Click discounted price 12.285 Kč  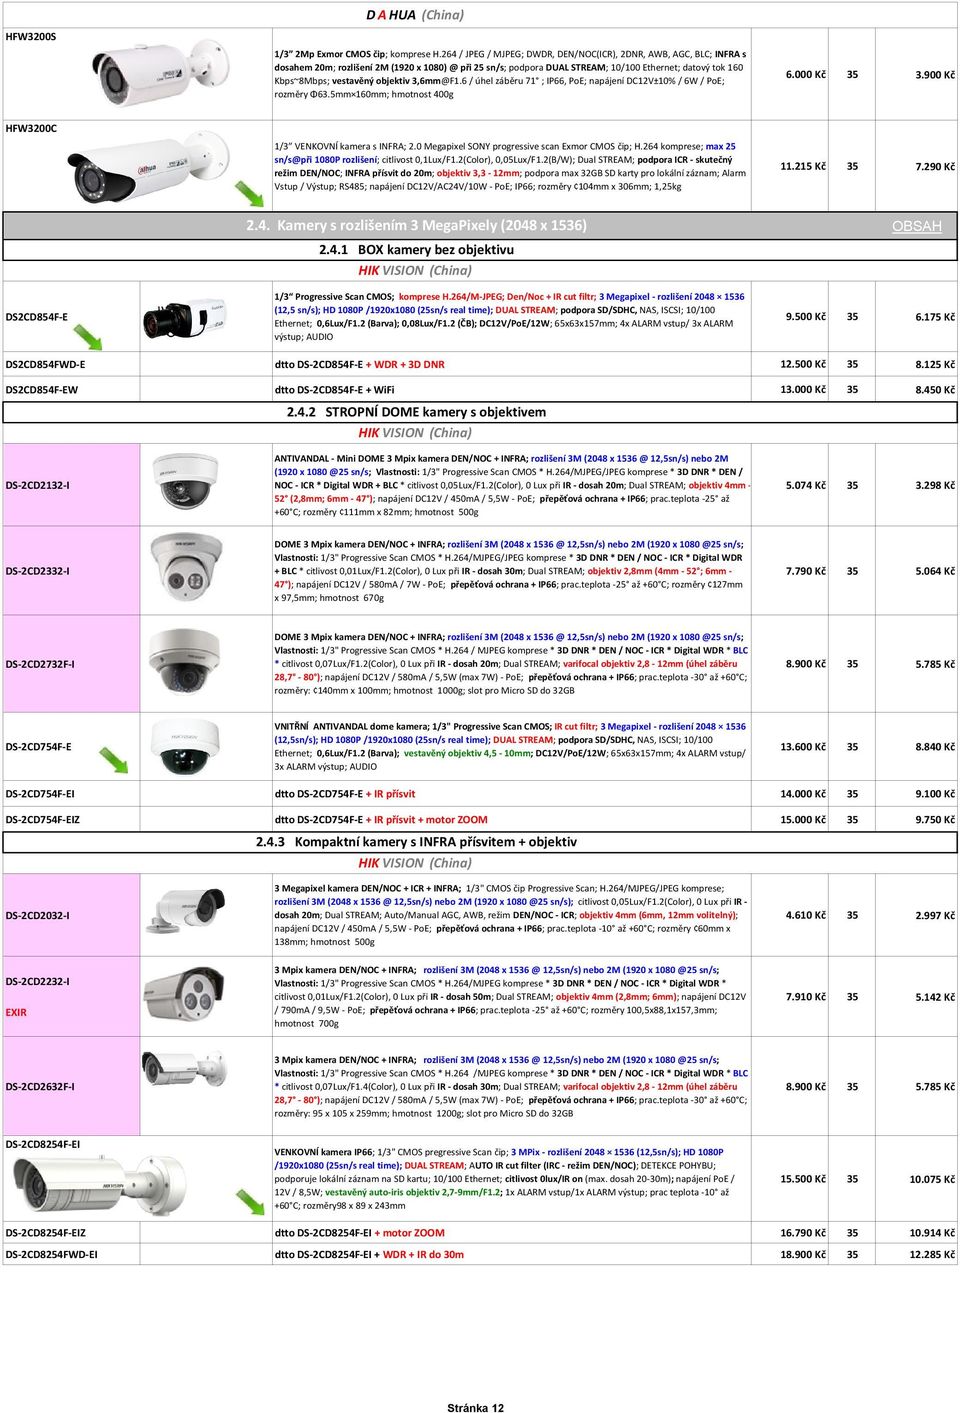[932, 1255]
